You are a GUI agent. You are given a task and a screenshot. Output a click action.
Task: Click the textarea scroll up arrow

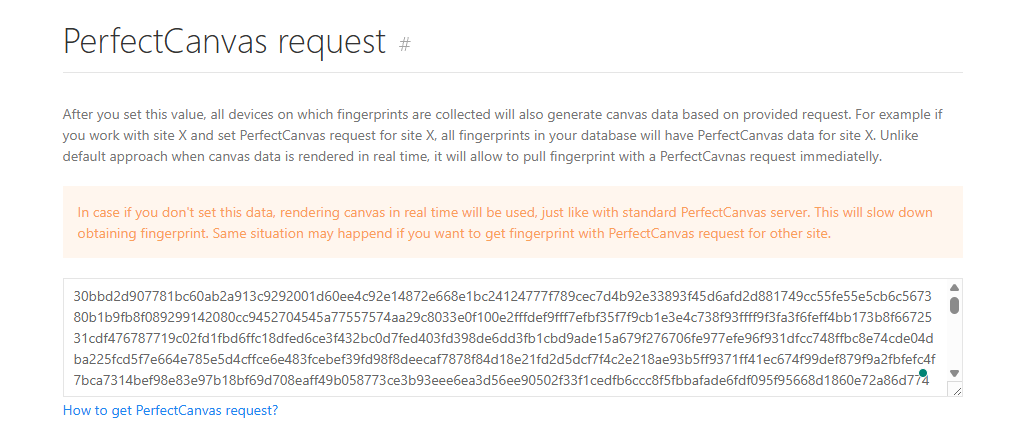click(954, 286)
